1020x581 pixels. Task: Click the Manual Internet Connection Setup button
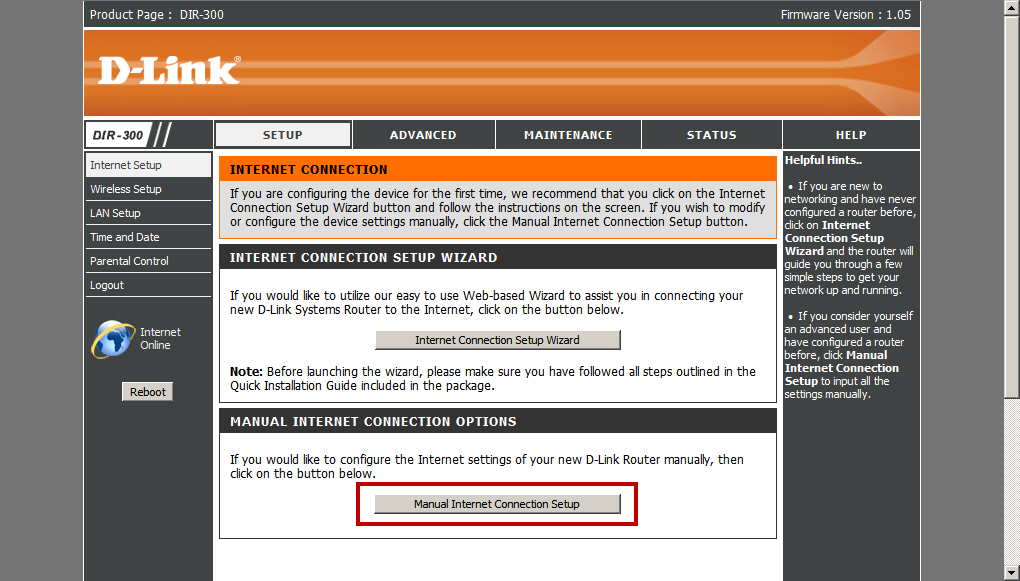[497, 504]
